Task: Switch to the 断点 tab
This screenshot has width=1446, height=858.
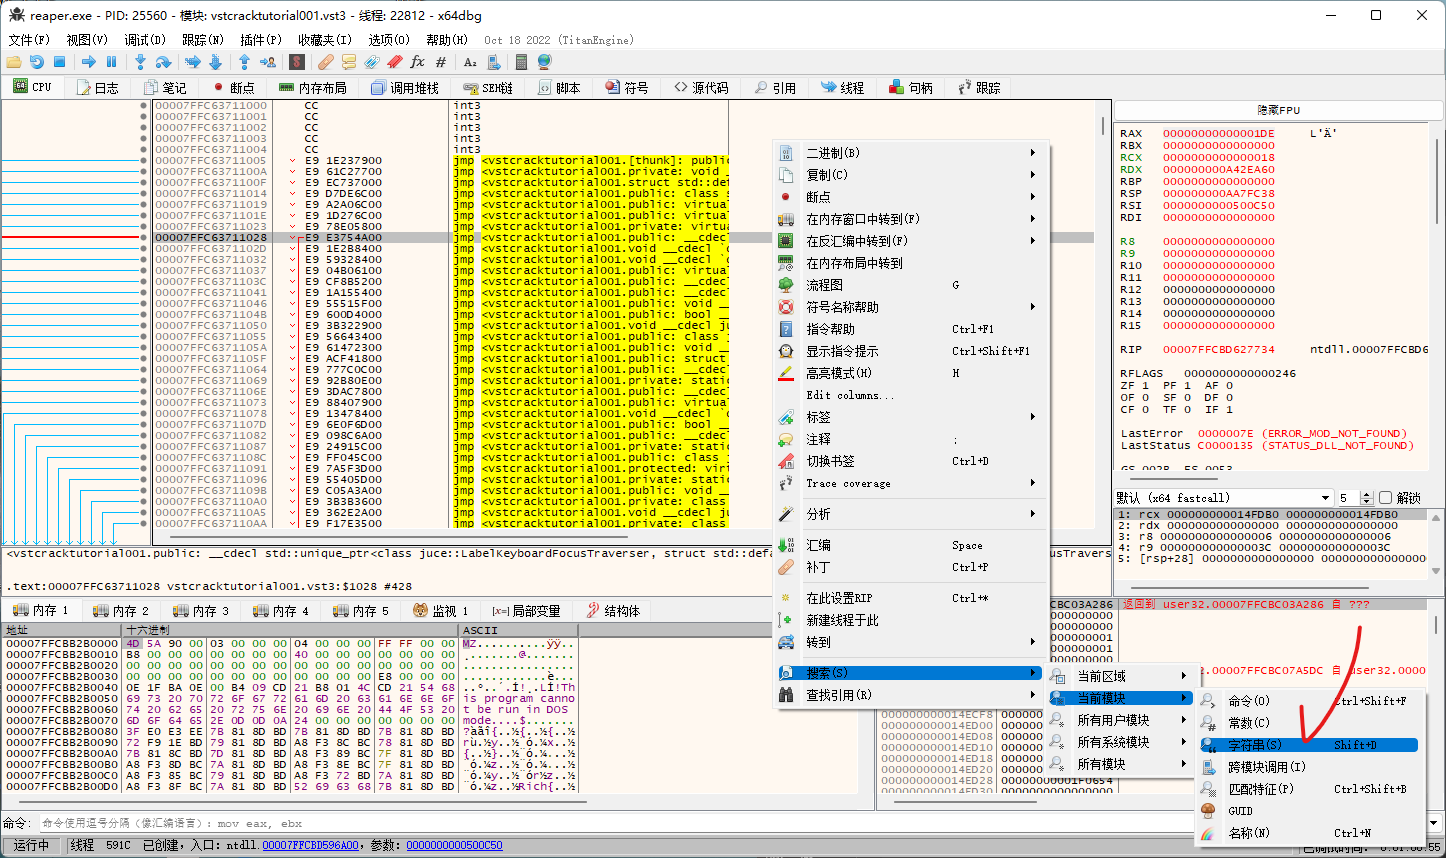Action: (x=232, y=88)
